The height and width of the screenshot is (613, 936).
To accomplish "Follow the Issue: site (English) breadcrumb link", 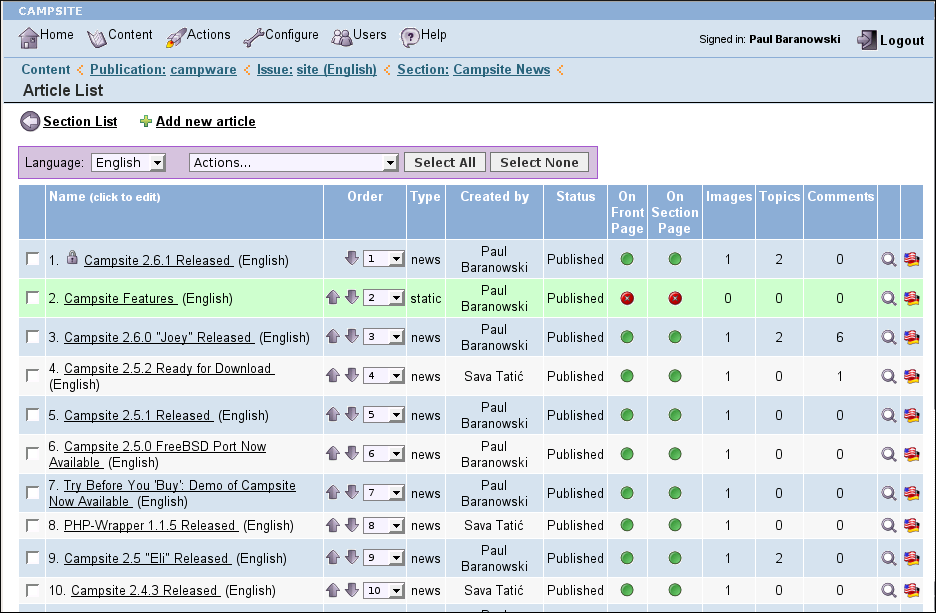I will coord(317,69).
